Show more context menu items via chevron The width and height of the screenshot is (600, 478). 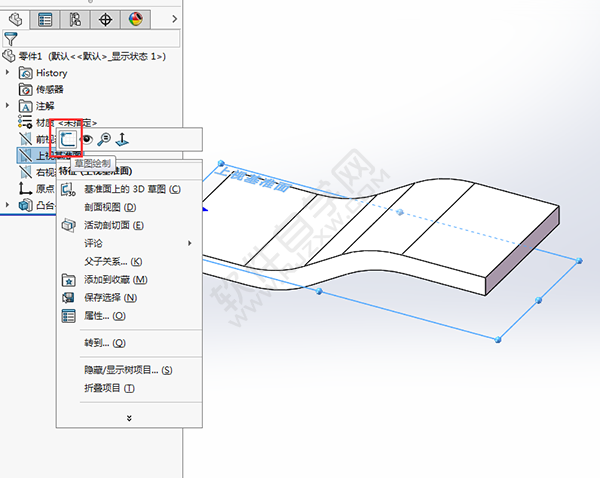[x=128, y=417]
